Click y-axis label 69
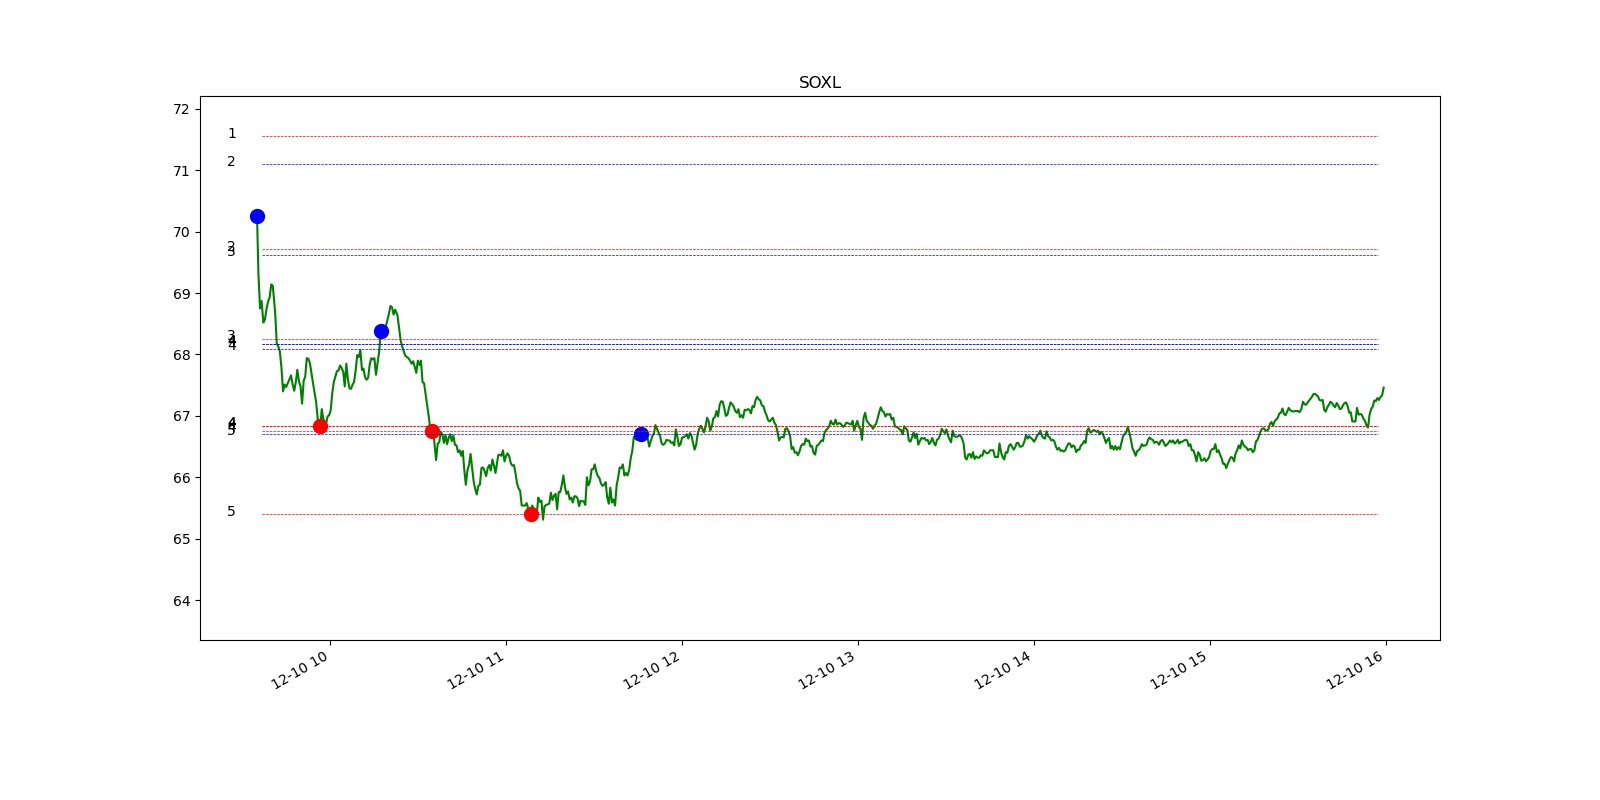This screenshot has width=1600, height=800. click(x=181, y=294)
